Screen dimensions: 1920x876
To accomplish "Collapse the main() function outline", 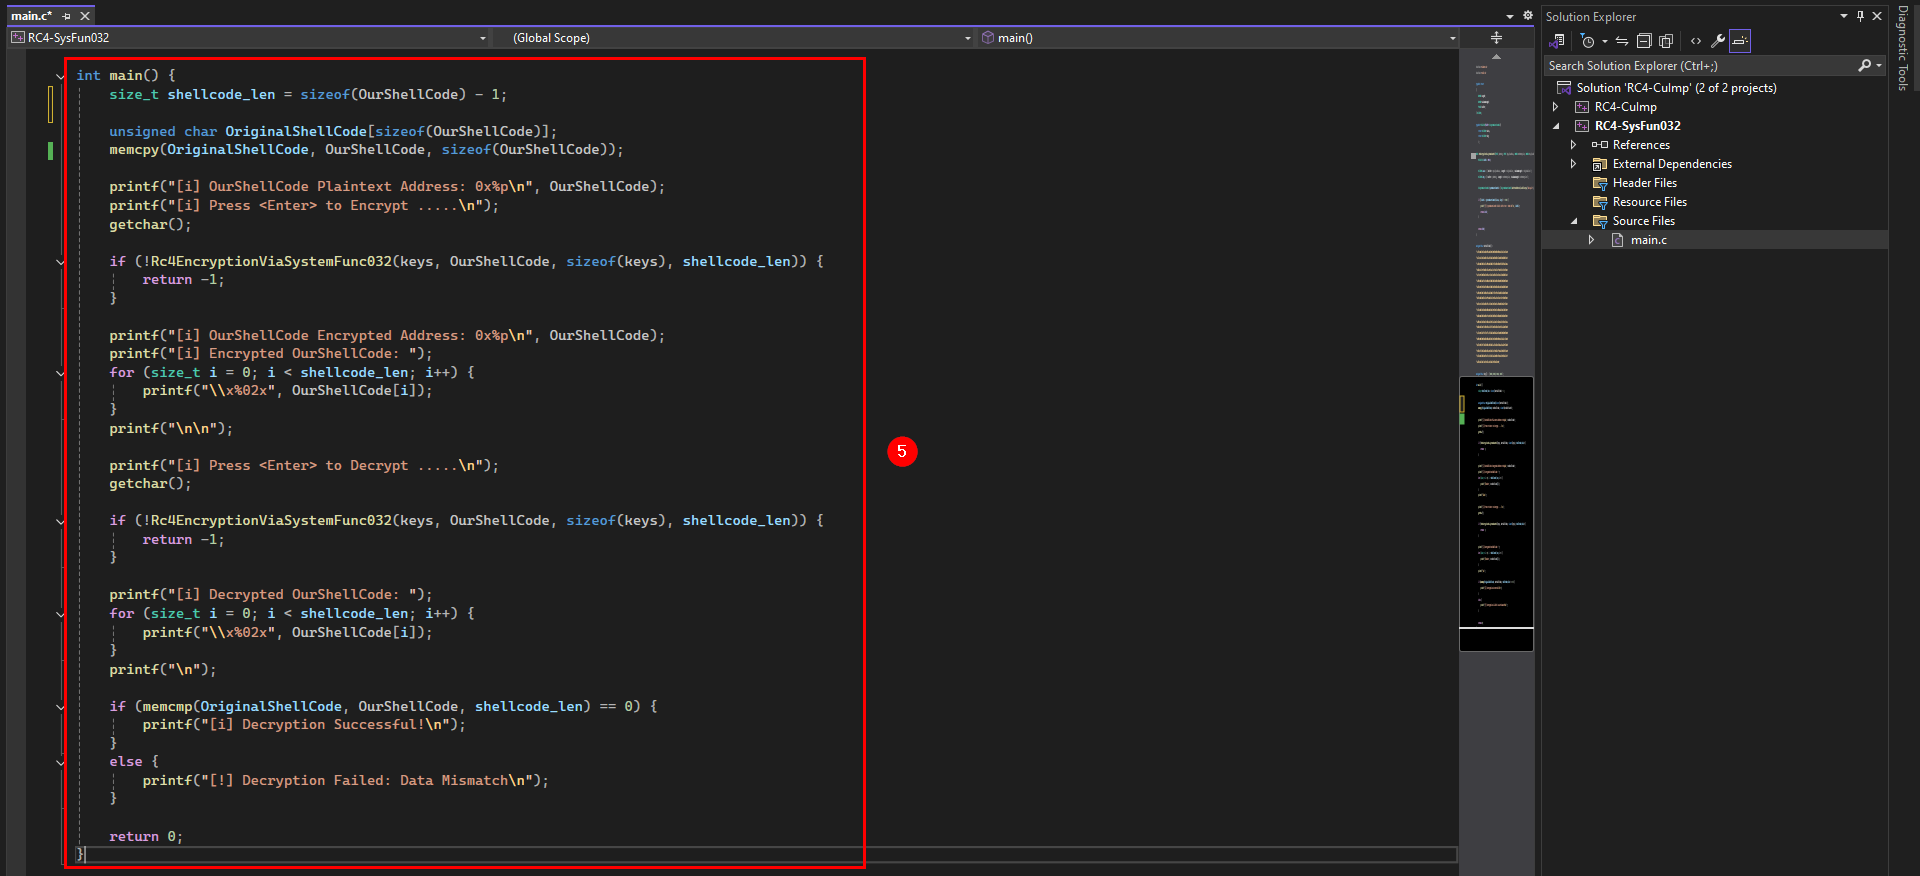I will pyautogui.click(x=61, y=76).
